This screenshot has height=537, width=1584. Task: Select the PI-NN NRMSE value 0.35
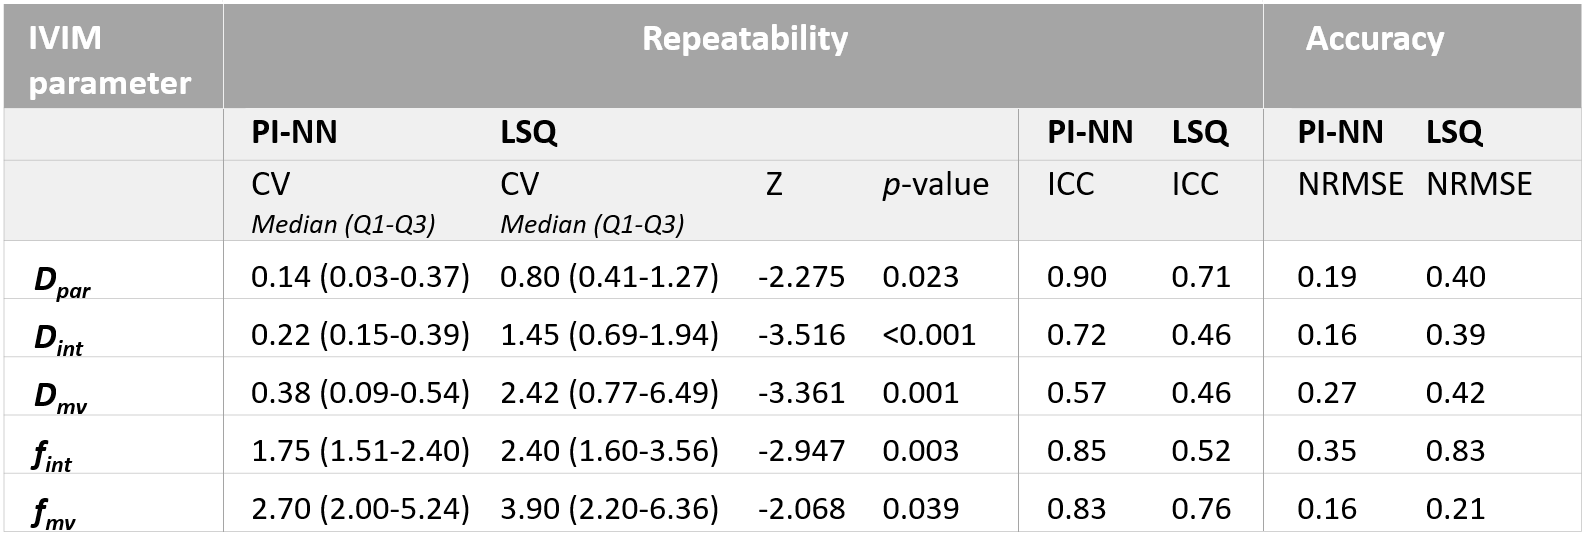pos(1326,450)
